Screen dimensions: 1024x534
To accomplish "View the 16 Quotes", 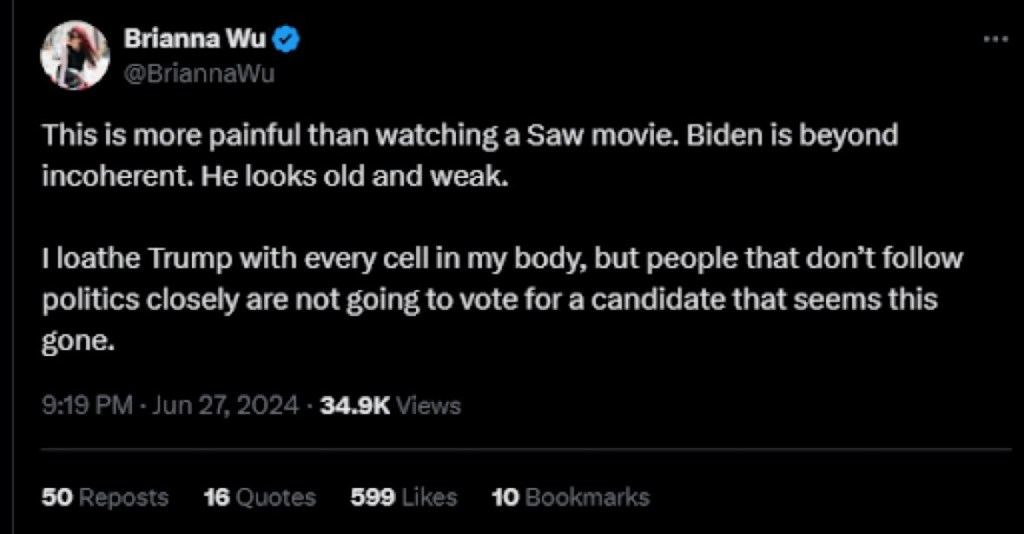I will tap(259, 497).
